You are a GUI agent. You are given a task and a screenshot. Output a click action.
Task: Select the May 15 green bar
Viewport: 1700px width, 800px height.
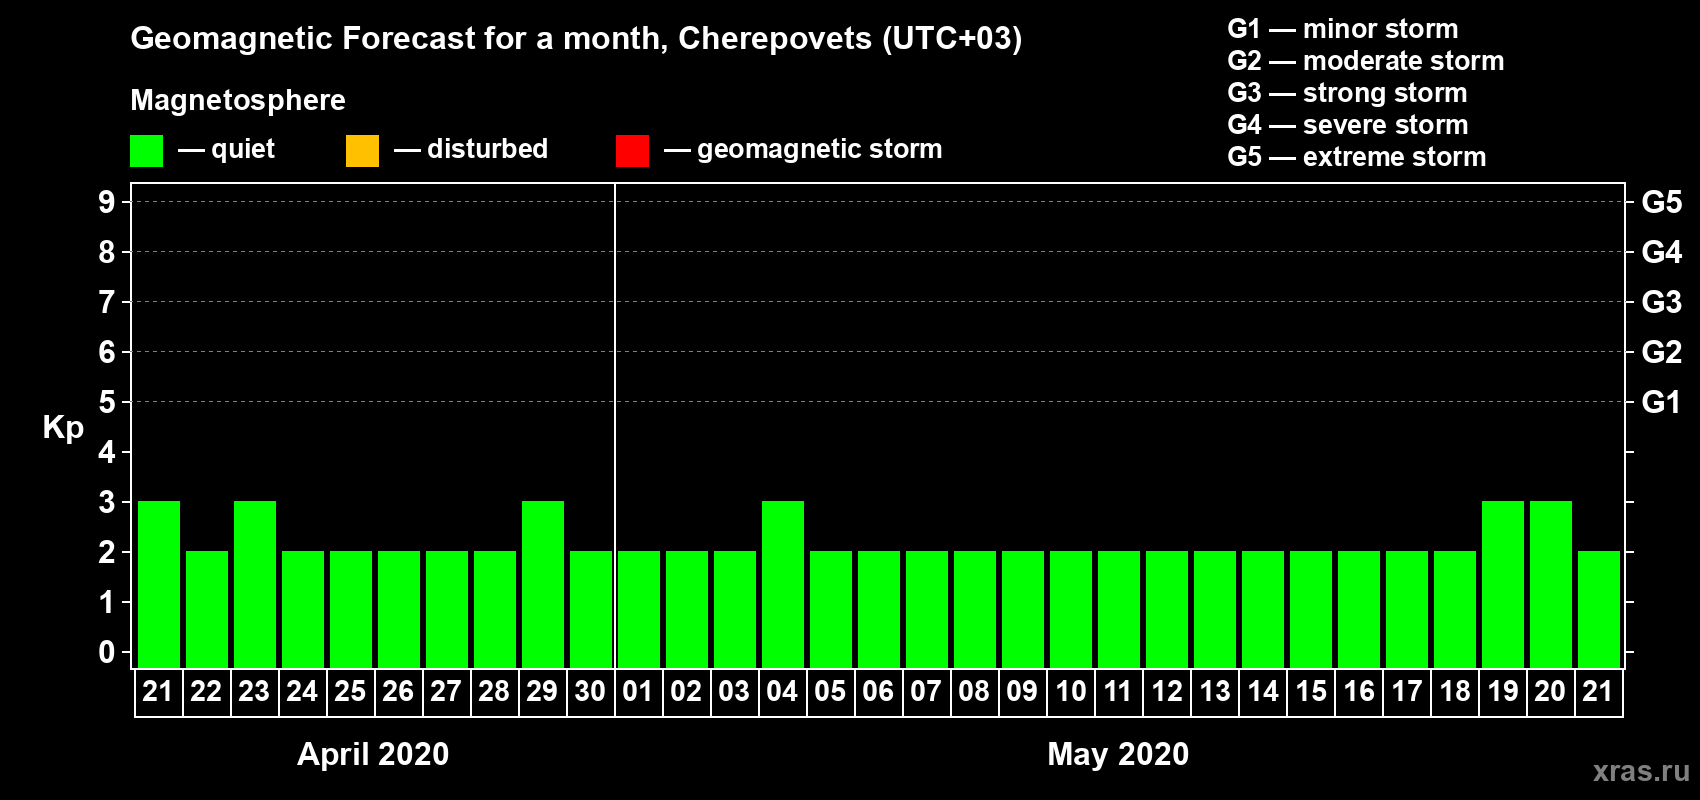tap(1311, 609)
